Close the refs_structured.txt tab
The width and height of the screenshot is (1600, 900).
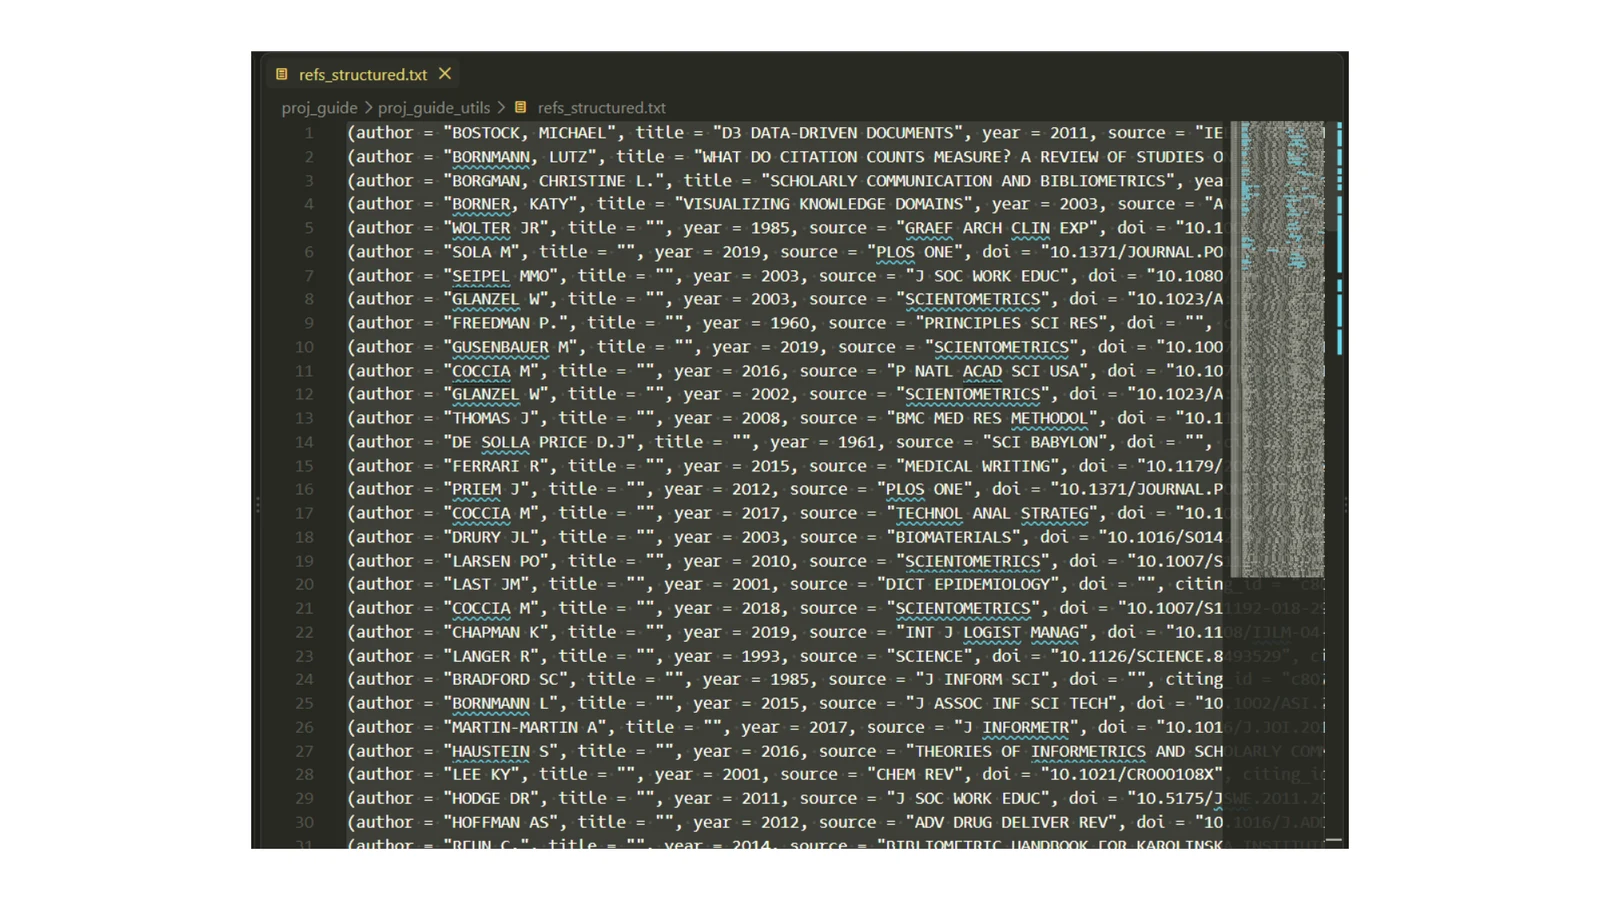coord(445,74)
